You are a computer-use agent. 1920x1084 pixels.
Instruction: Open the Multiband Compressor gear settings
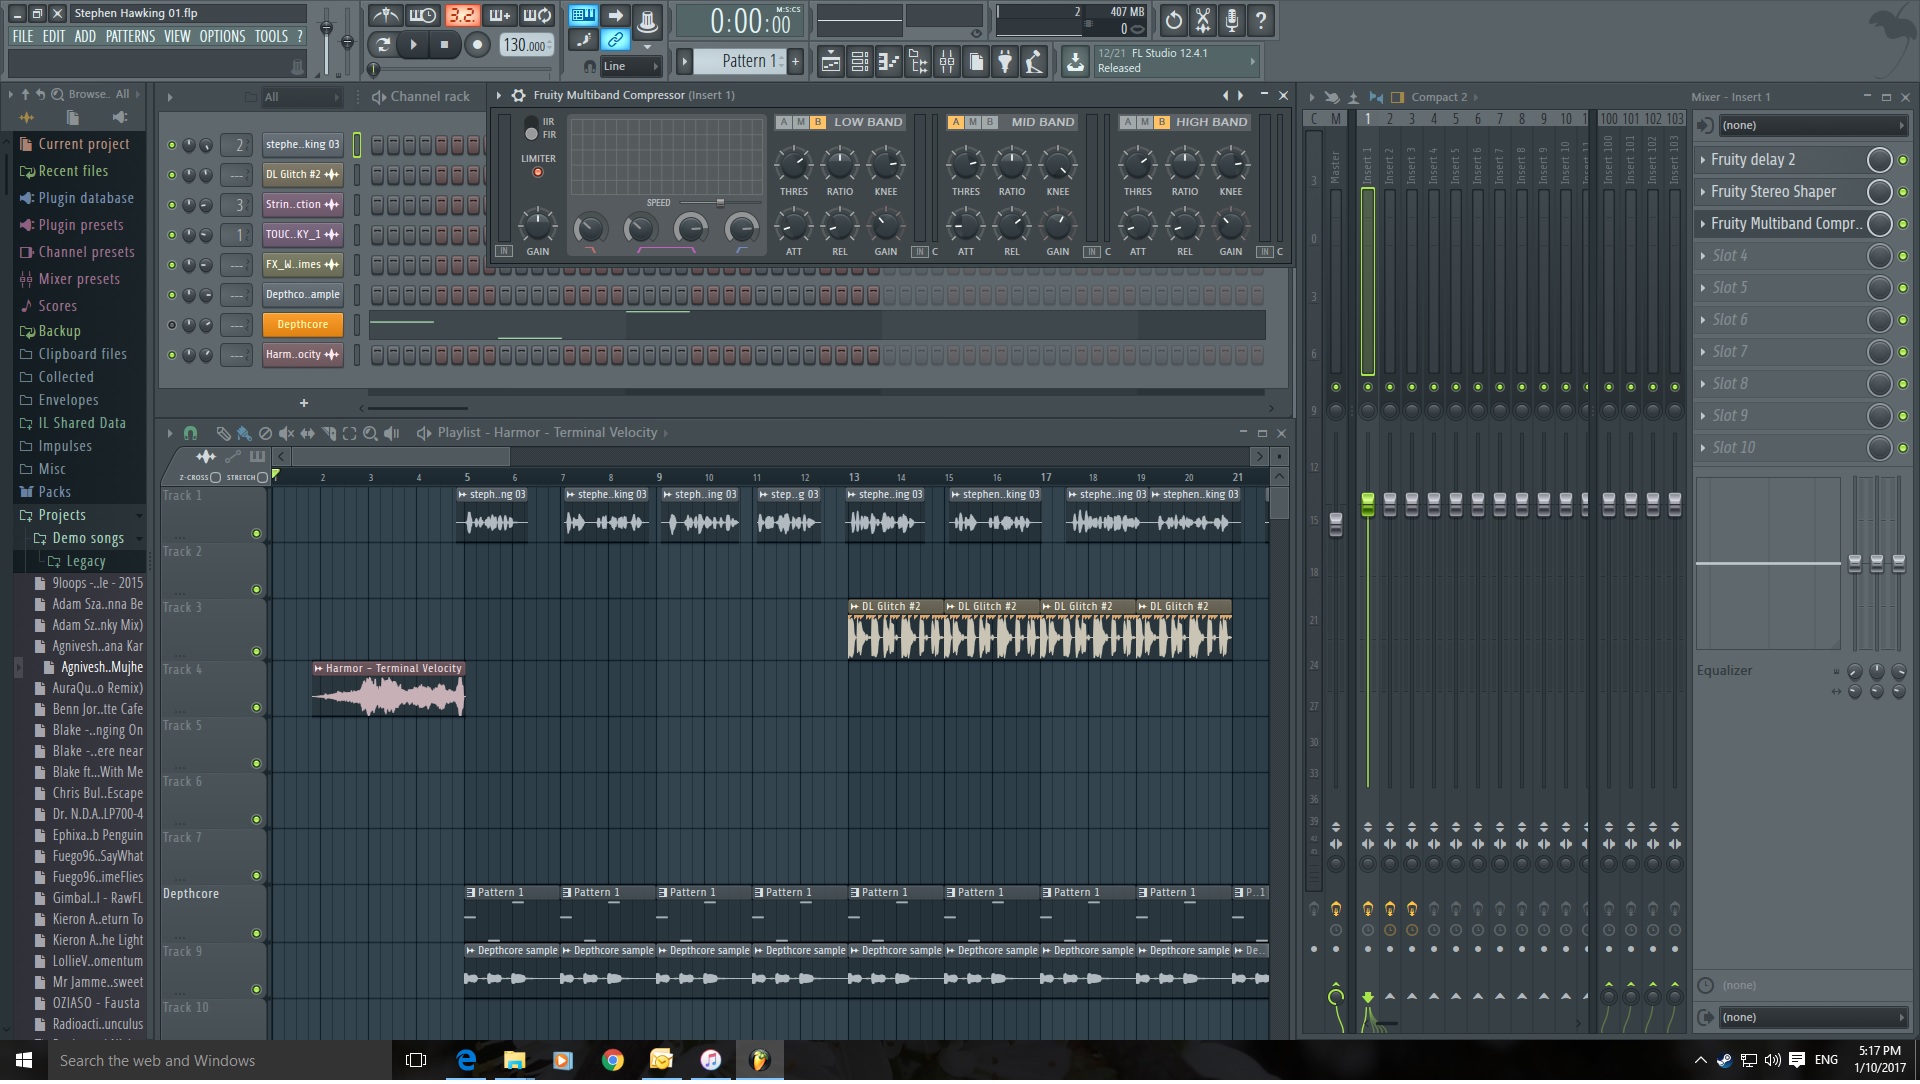point(518,95)
